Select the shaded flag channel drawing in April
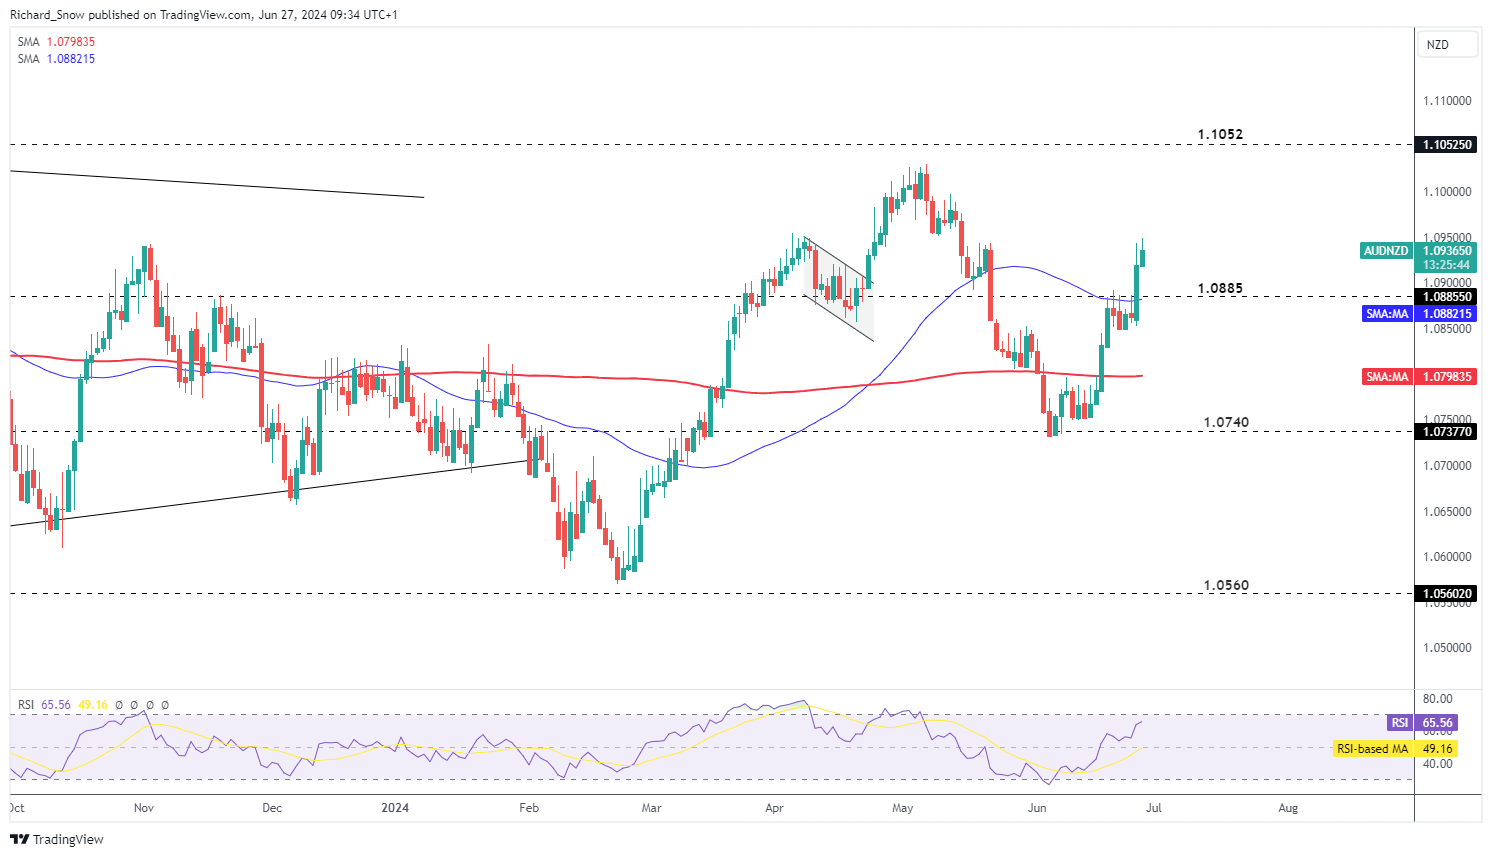This screenshot has height=857, width=1492. pos(838,290)
